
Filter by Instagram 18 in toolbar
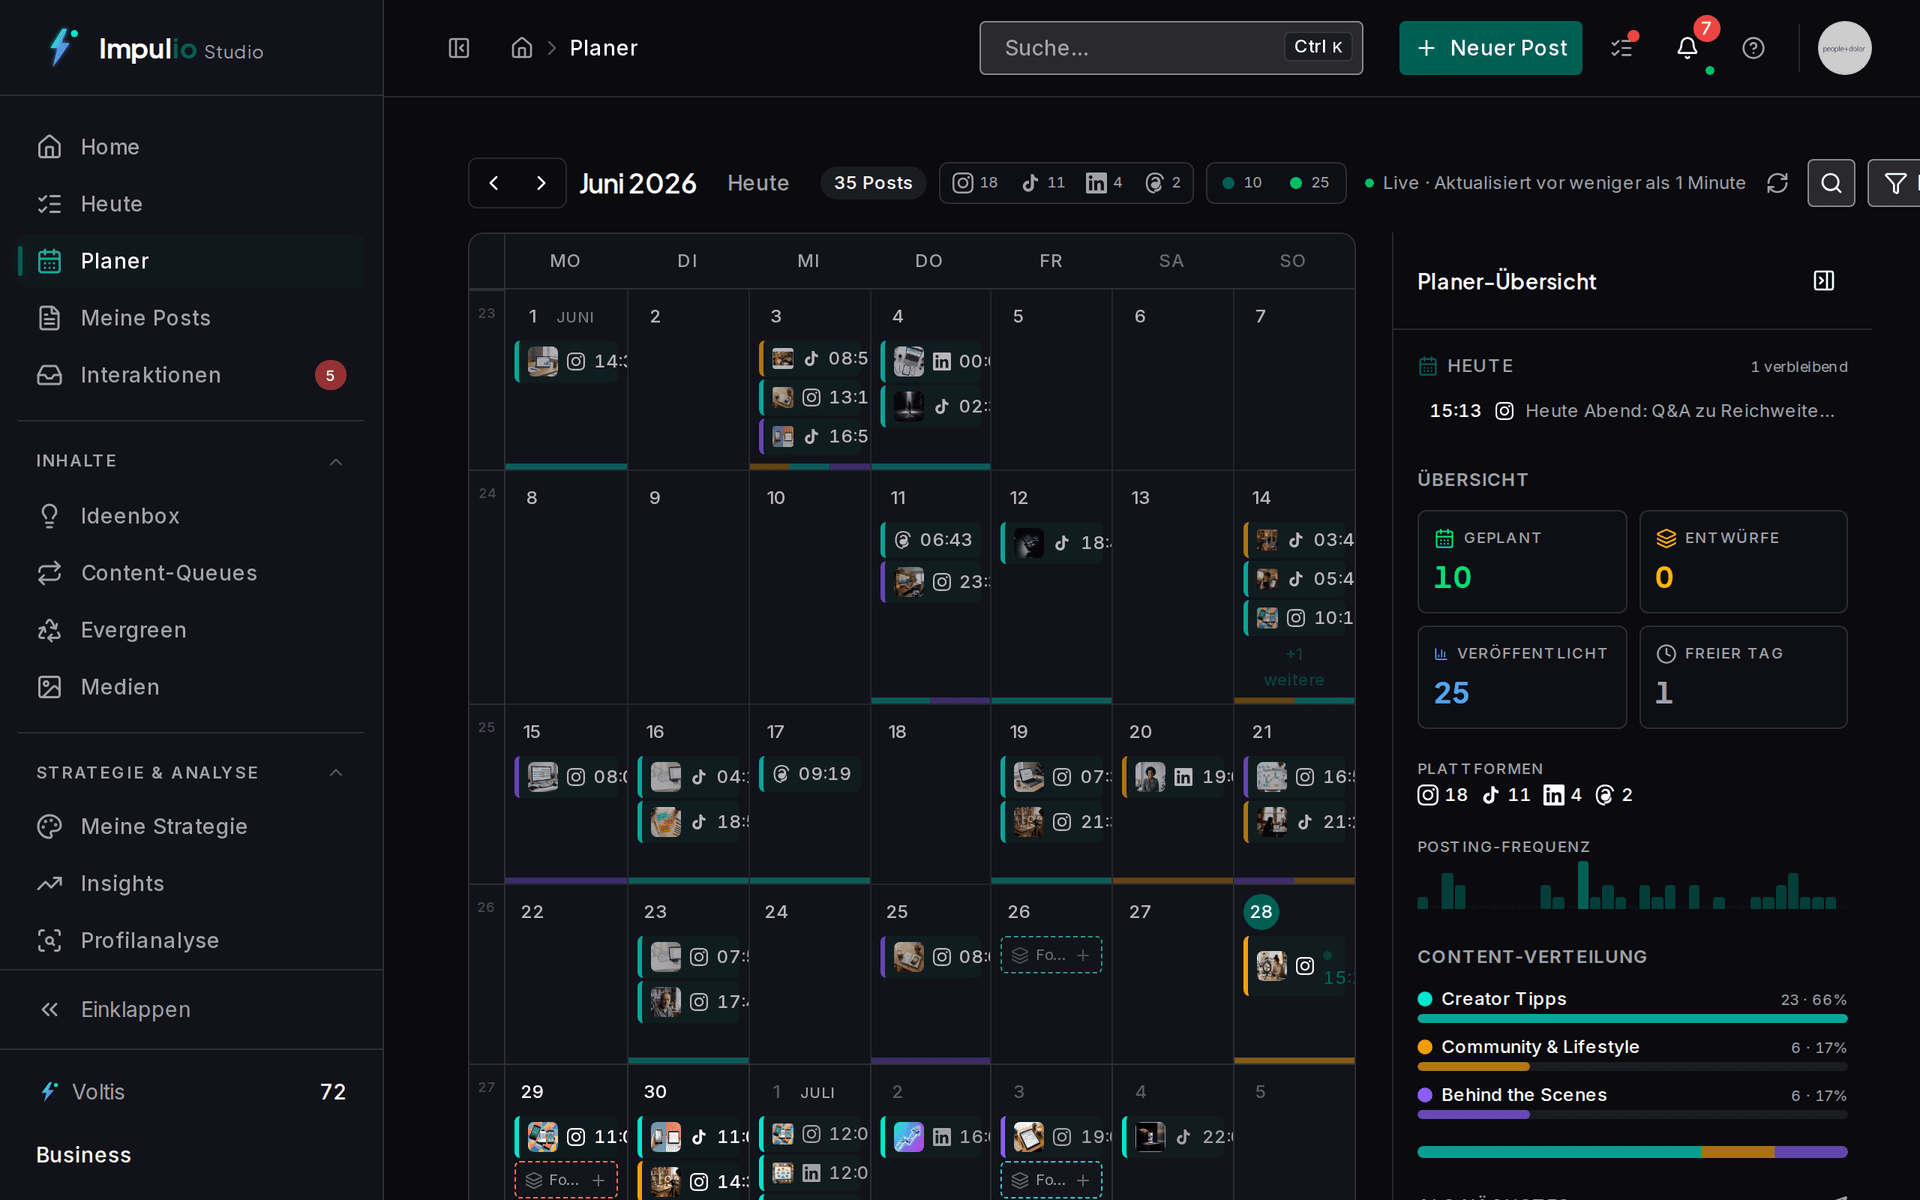(975, 183)
